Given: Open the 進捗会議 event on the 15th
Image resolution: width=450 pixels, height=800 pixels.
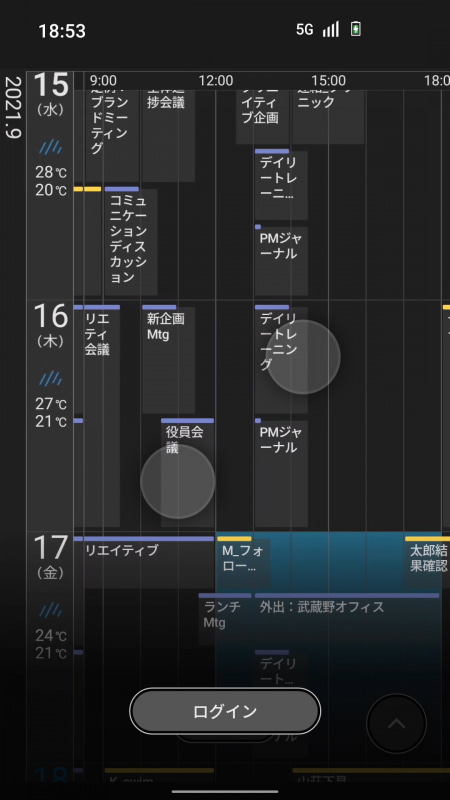Looking at the screenshot, I should tap(168, 135).
